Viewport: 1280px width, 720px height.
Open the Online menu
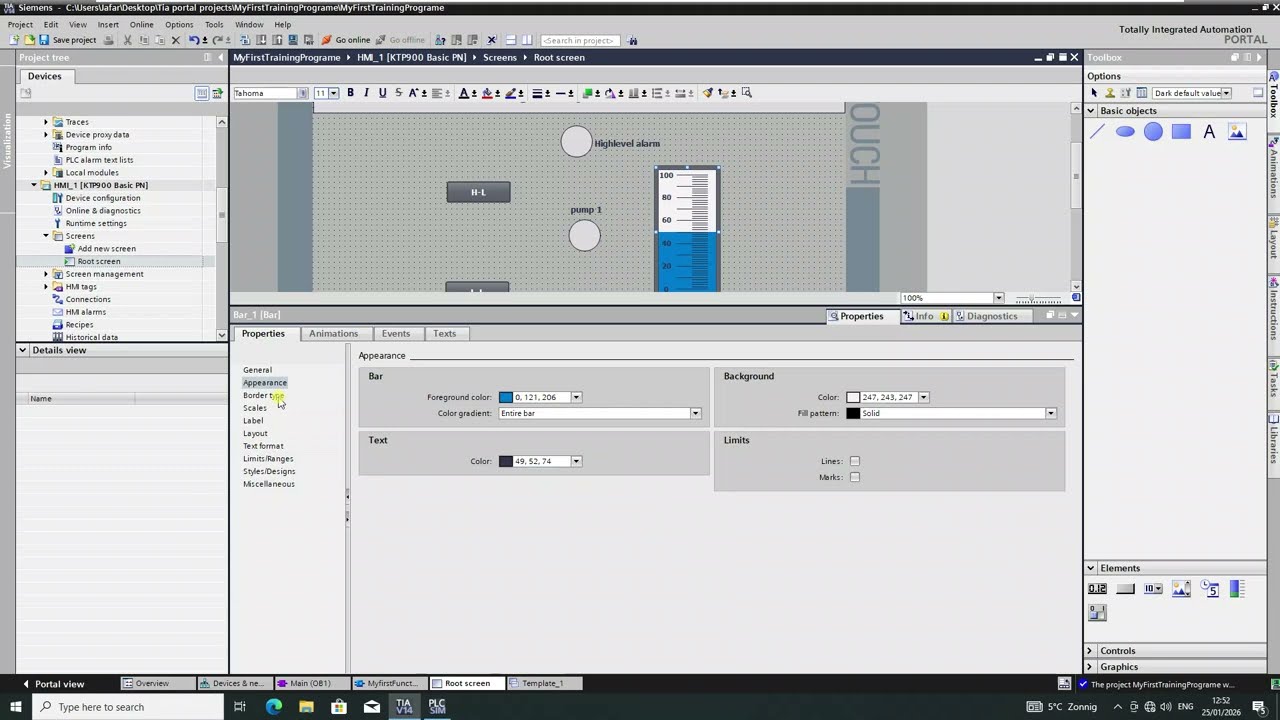click(142, 24)
